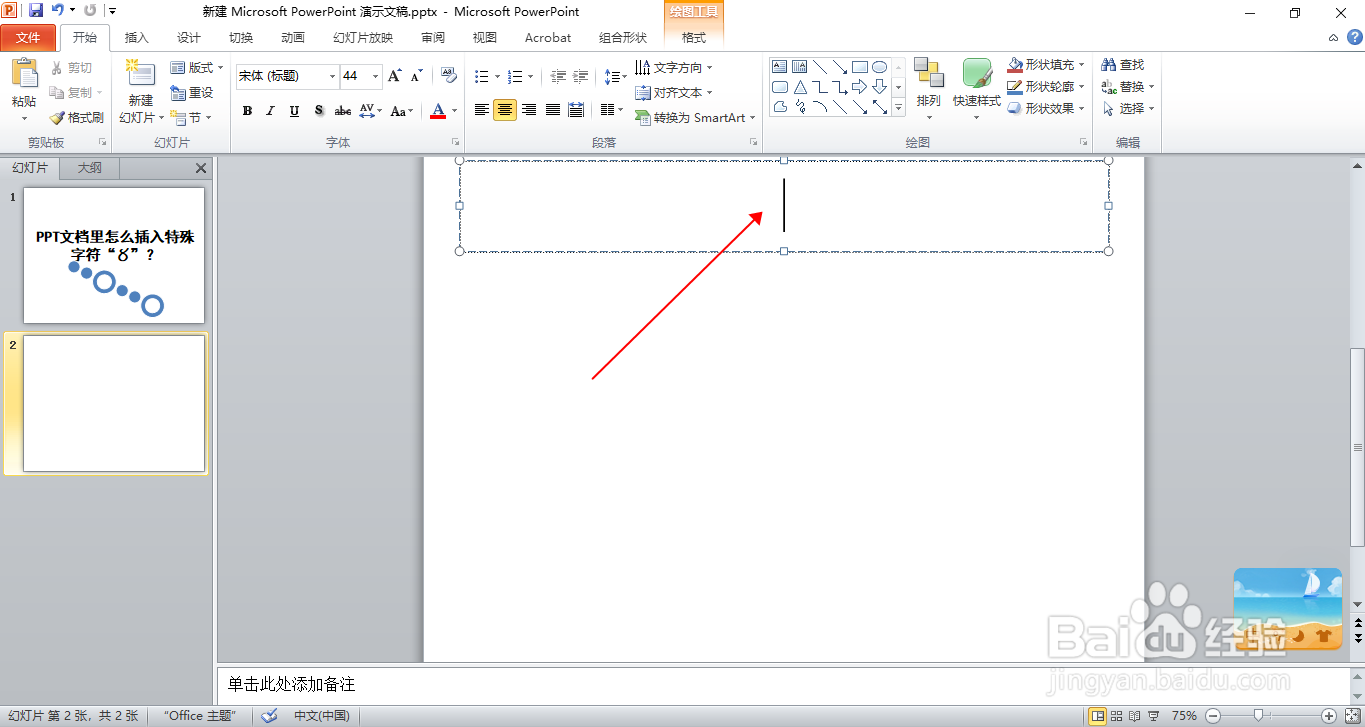Image resolution: width=1365 pixels, height=727 pixels.
Task: Open the Convert to SmartArt dropdown
Action: [x=696, y=117]
